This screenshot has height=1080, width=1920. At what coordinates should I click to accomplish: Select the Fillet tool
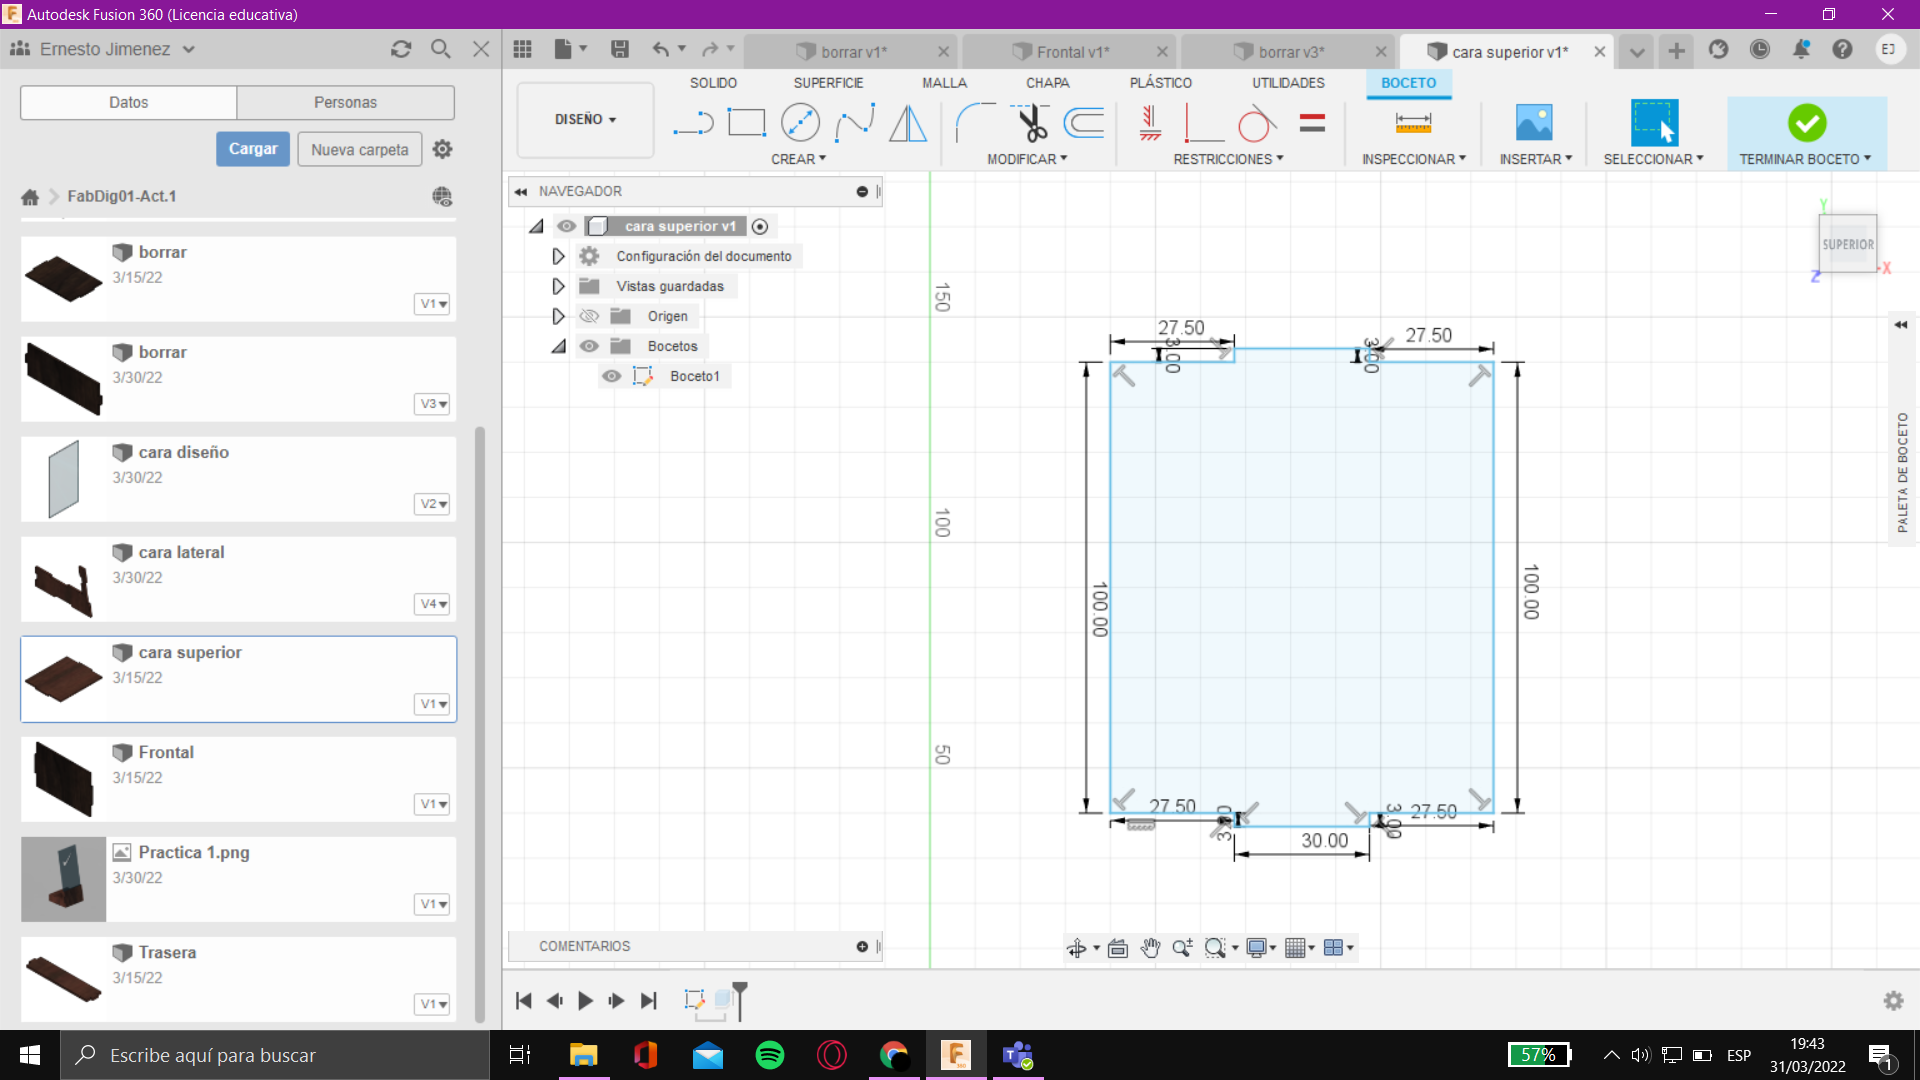(975, 123)
